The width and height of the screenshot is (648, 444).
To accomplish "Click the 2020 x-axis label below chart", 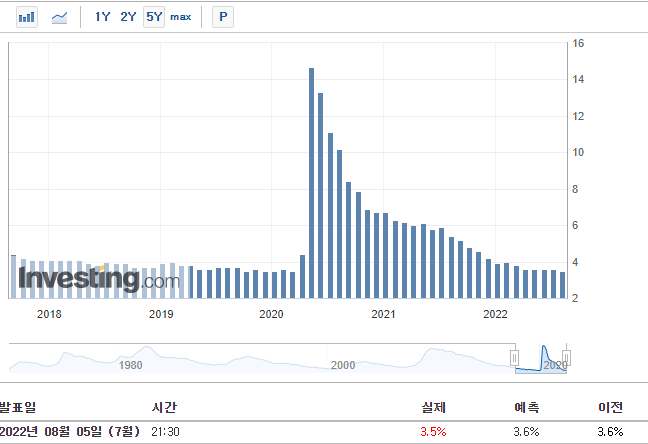I will coord(271,314).
